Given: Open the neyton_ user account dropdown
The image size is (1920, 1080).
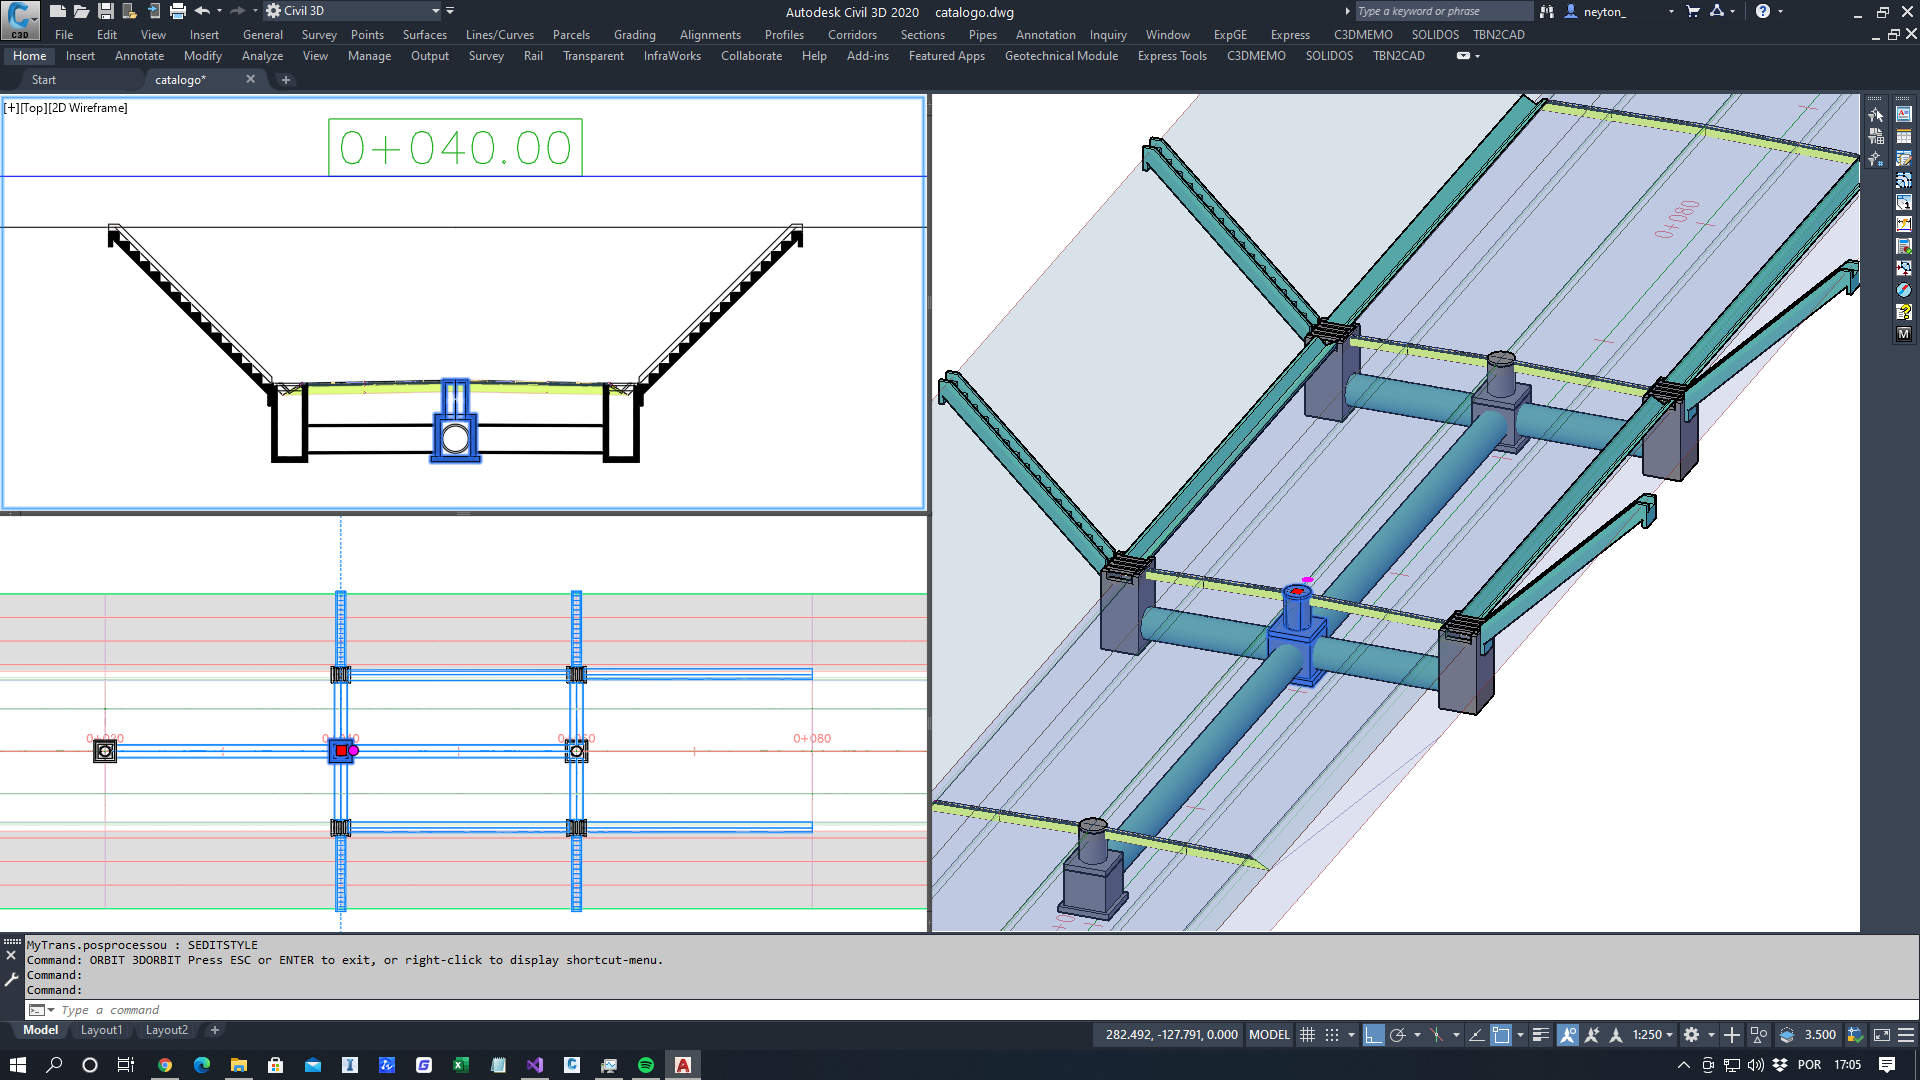Looking at the screenshot, I should [1671, 12].
